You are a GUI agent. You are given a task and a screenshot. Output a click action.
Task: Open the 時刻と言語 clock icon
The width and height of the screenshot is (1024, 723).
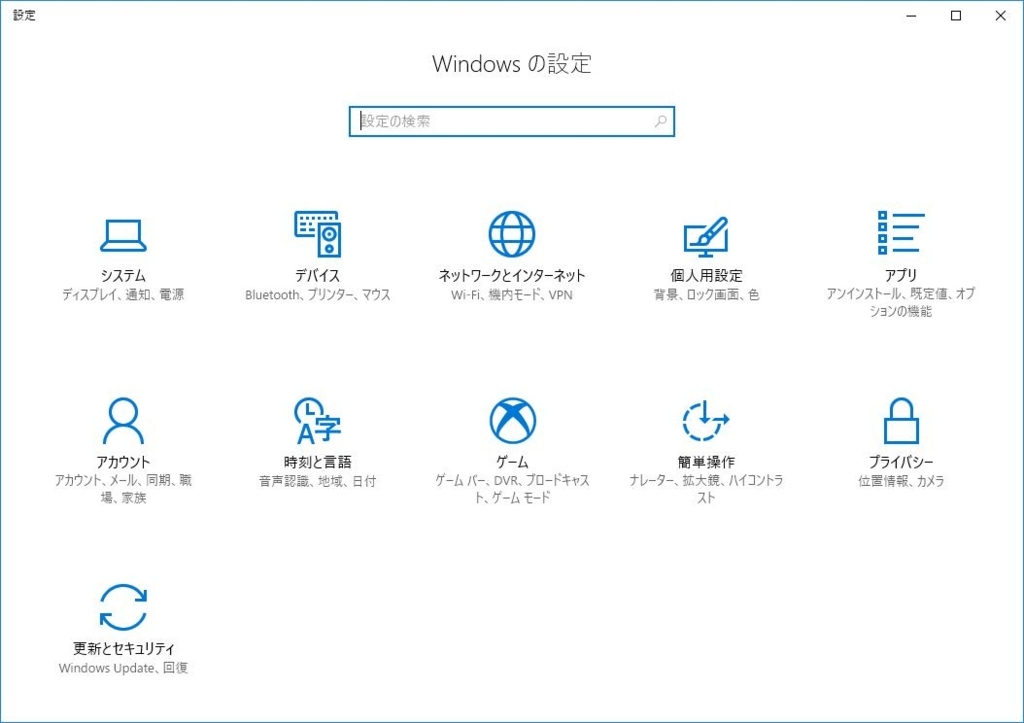click(317, 421)
